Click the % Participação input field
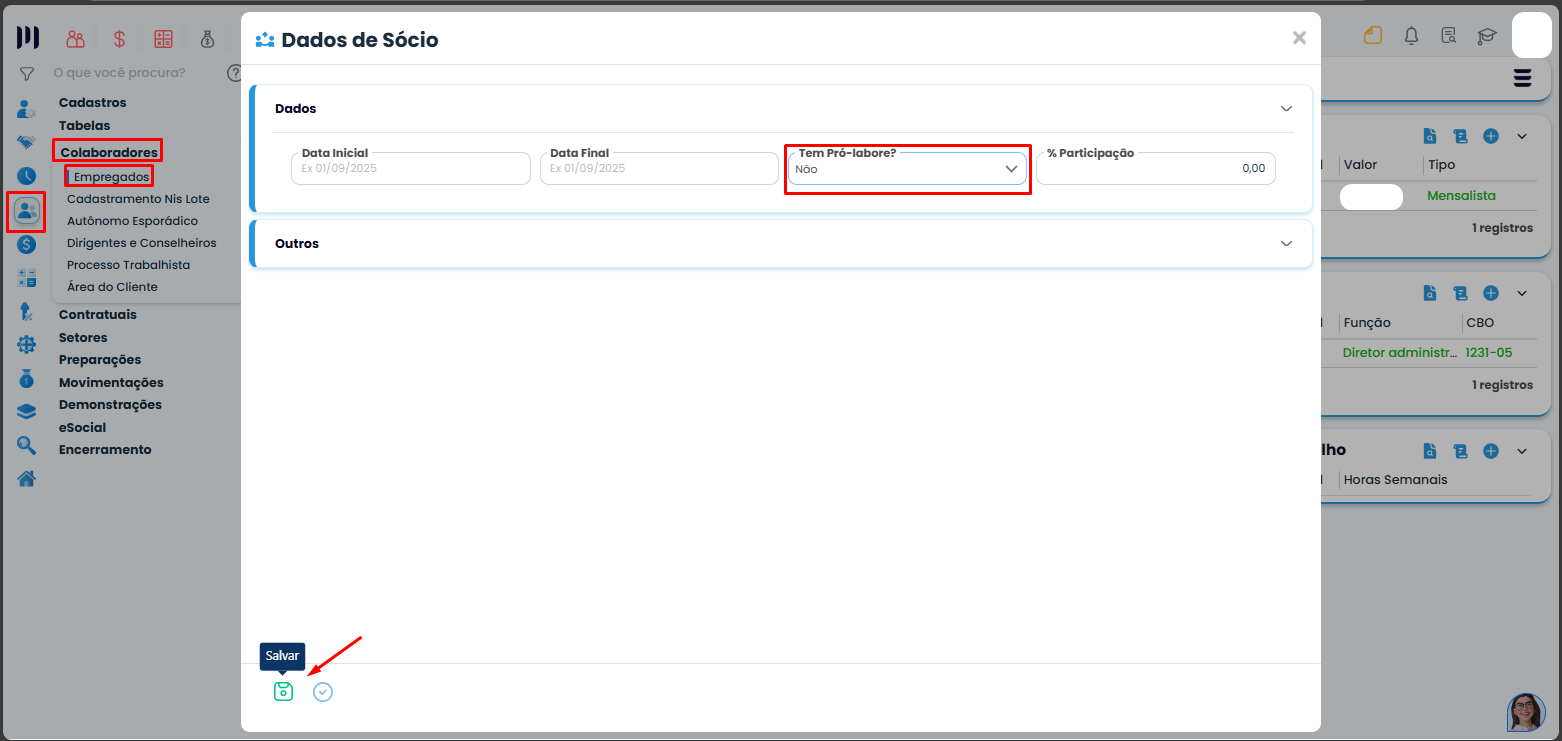 1156,168
